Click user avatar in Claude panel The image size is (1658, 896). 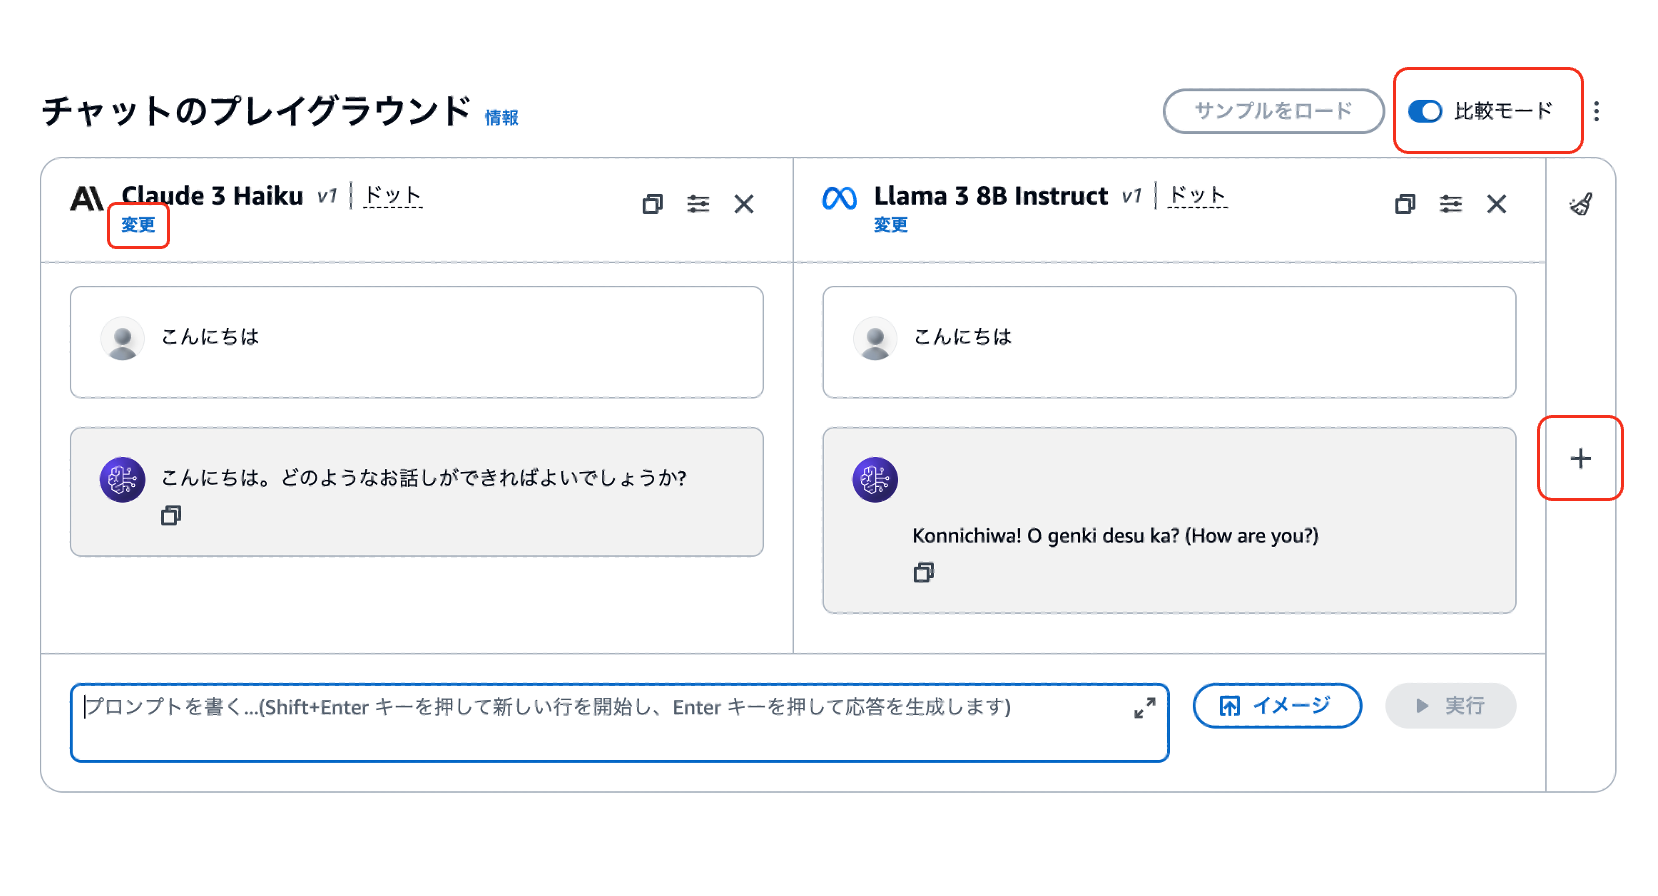(x=123, y=339)
